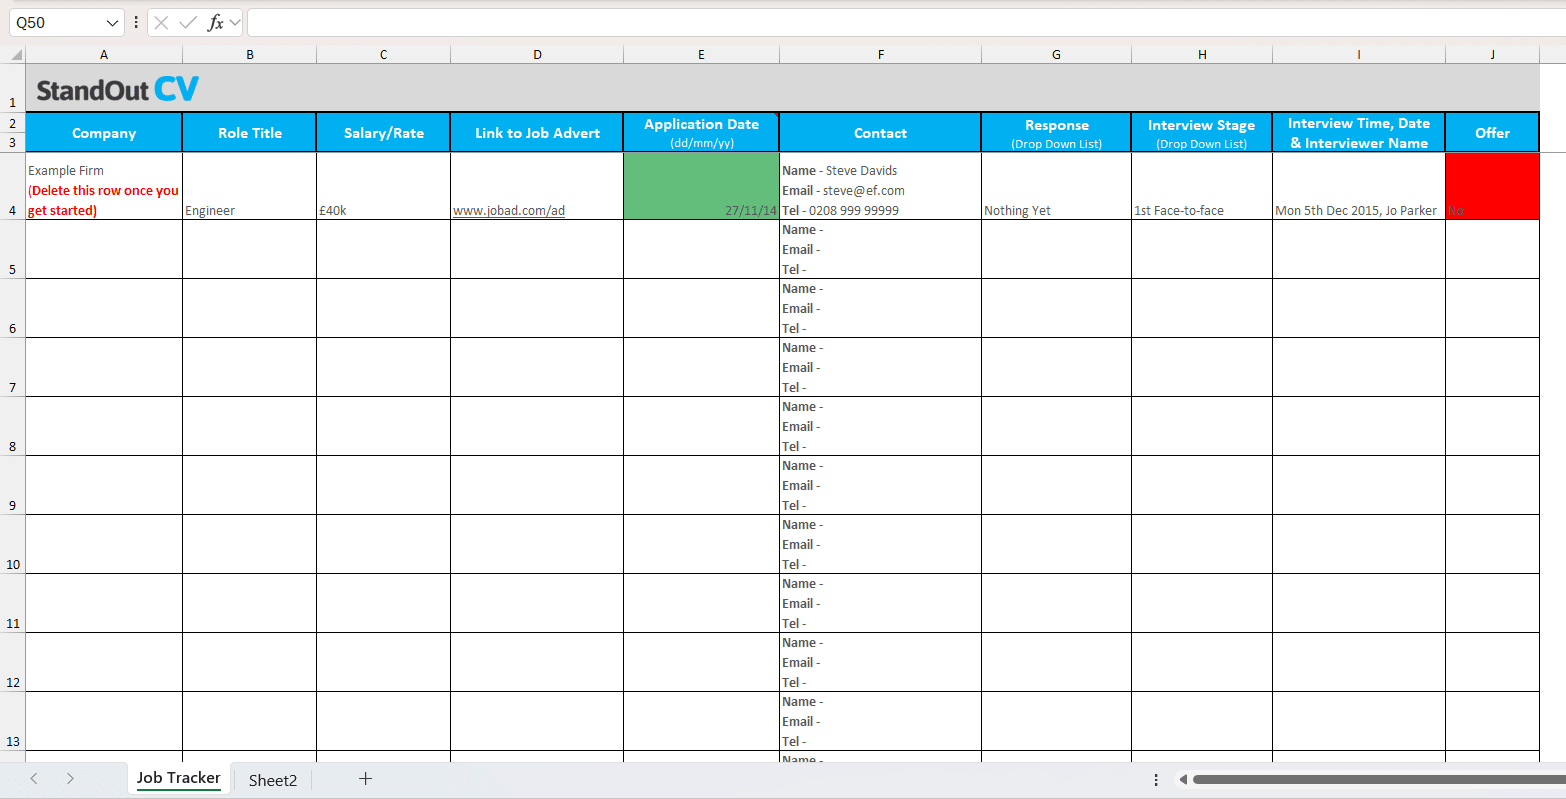1566x799 pixels.
Task: Click the column E header
Action: click(700, 54)
